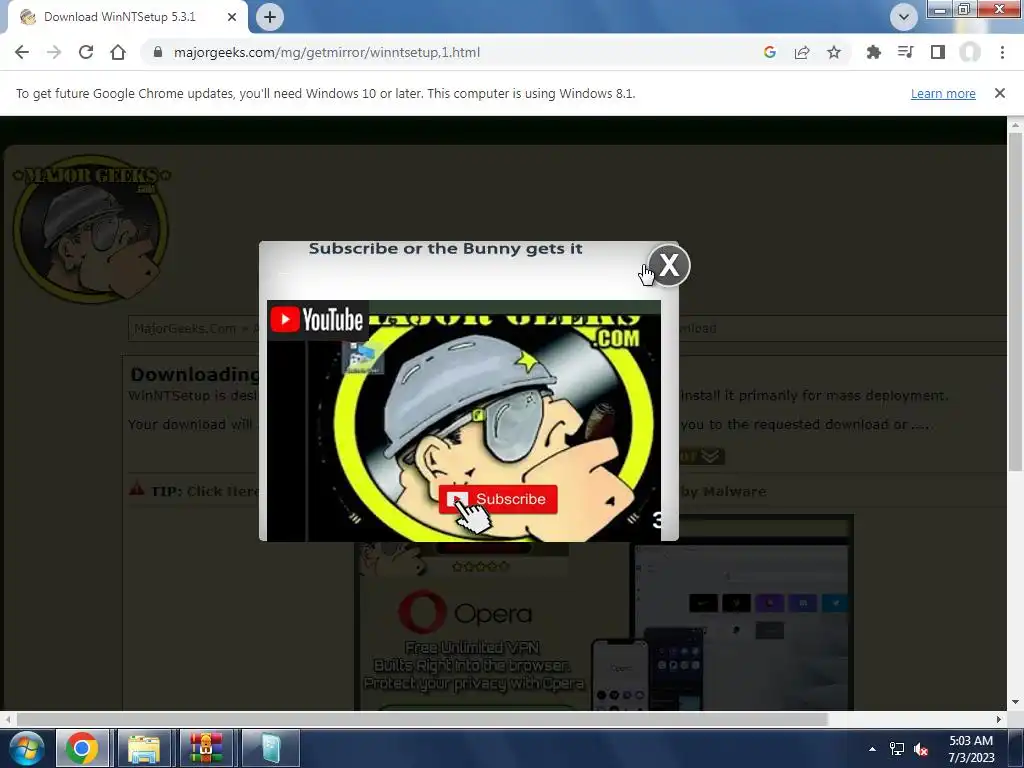Click the red Subscribe button in video

(x=498, y=499)
